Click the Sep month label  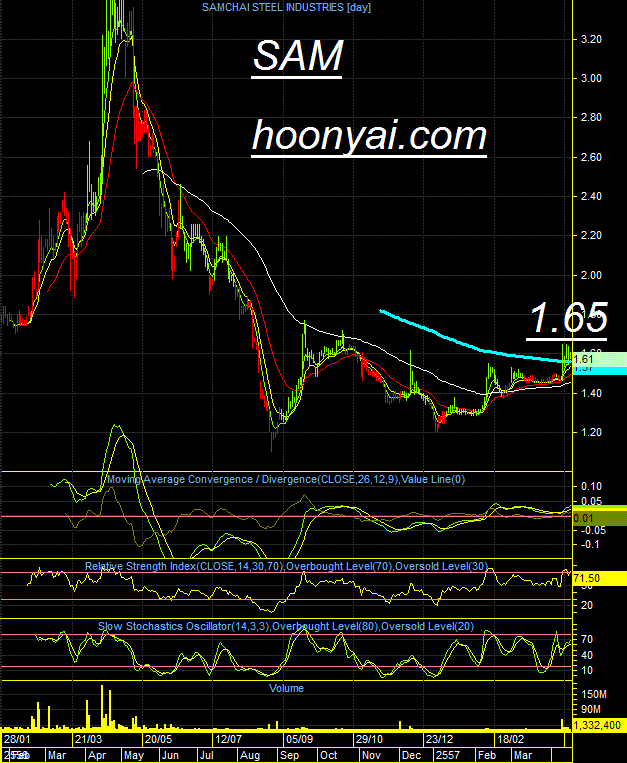click(289, 756)
